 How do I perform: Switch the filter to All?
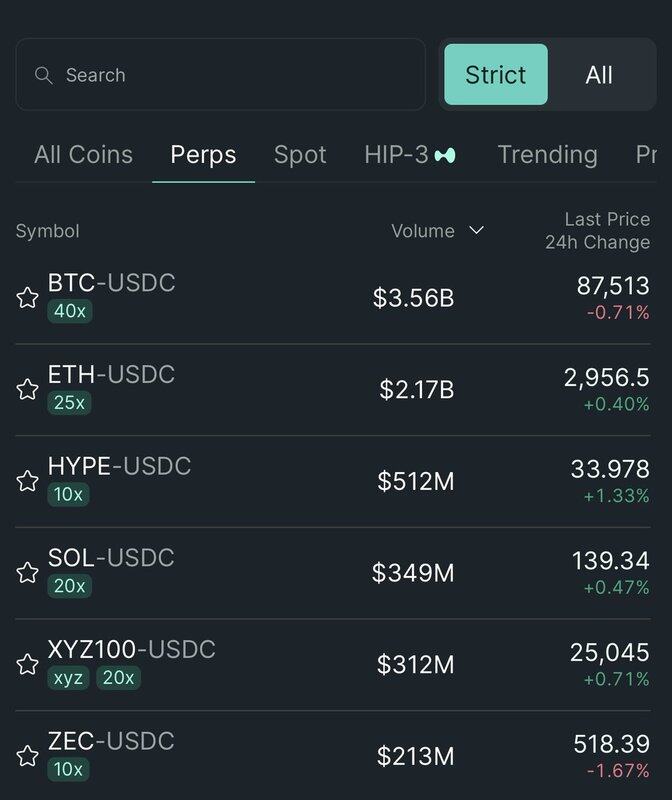point(599,75)
